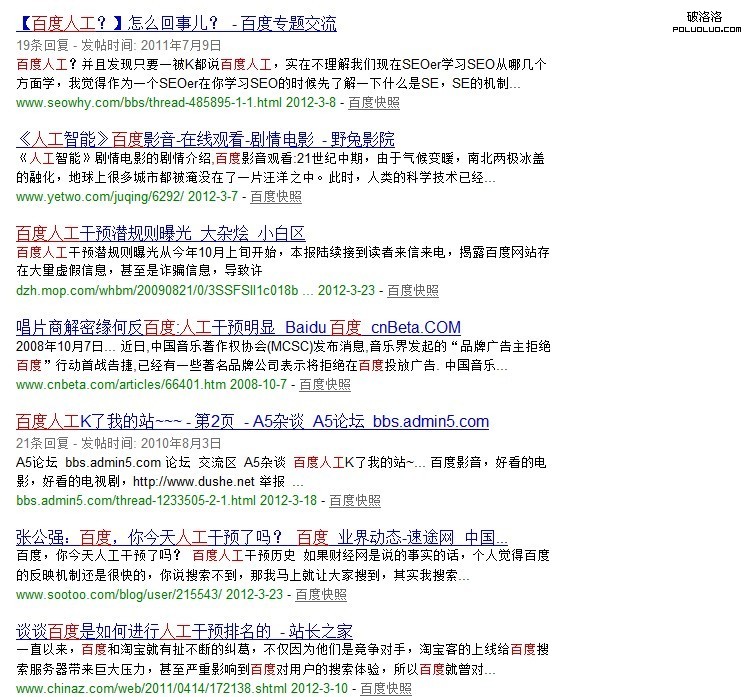Open the 谈谈百度是如何进行人工干预排名的 站长之家 result
This screenshot has height=697, width=752.
coord(184,631)
